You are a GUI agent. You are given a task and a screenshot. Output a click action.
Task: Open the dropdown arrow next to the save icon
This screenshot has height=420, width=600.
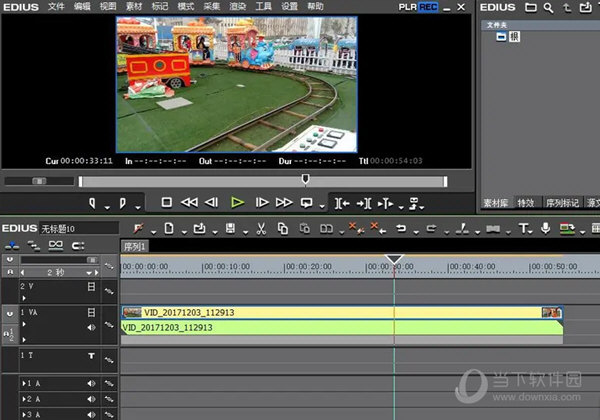click(245, 232)
